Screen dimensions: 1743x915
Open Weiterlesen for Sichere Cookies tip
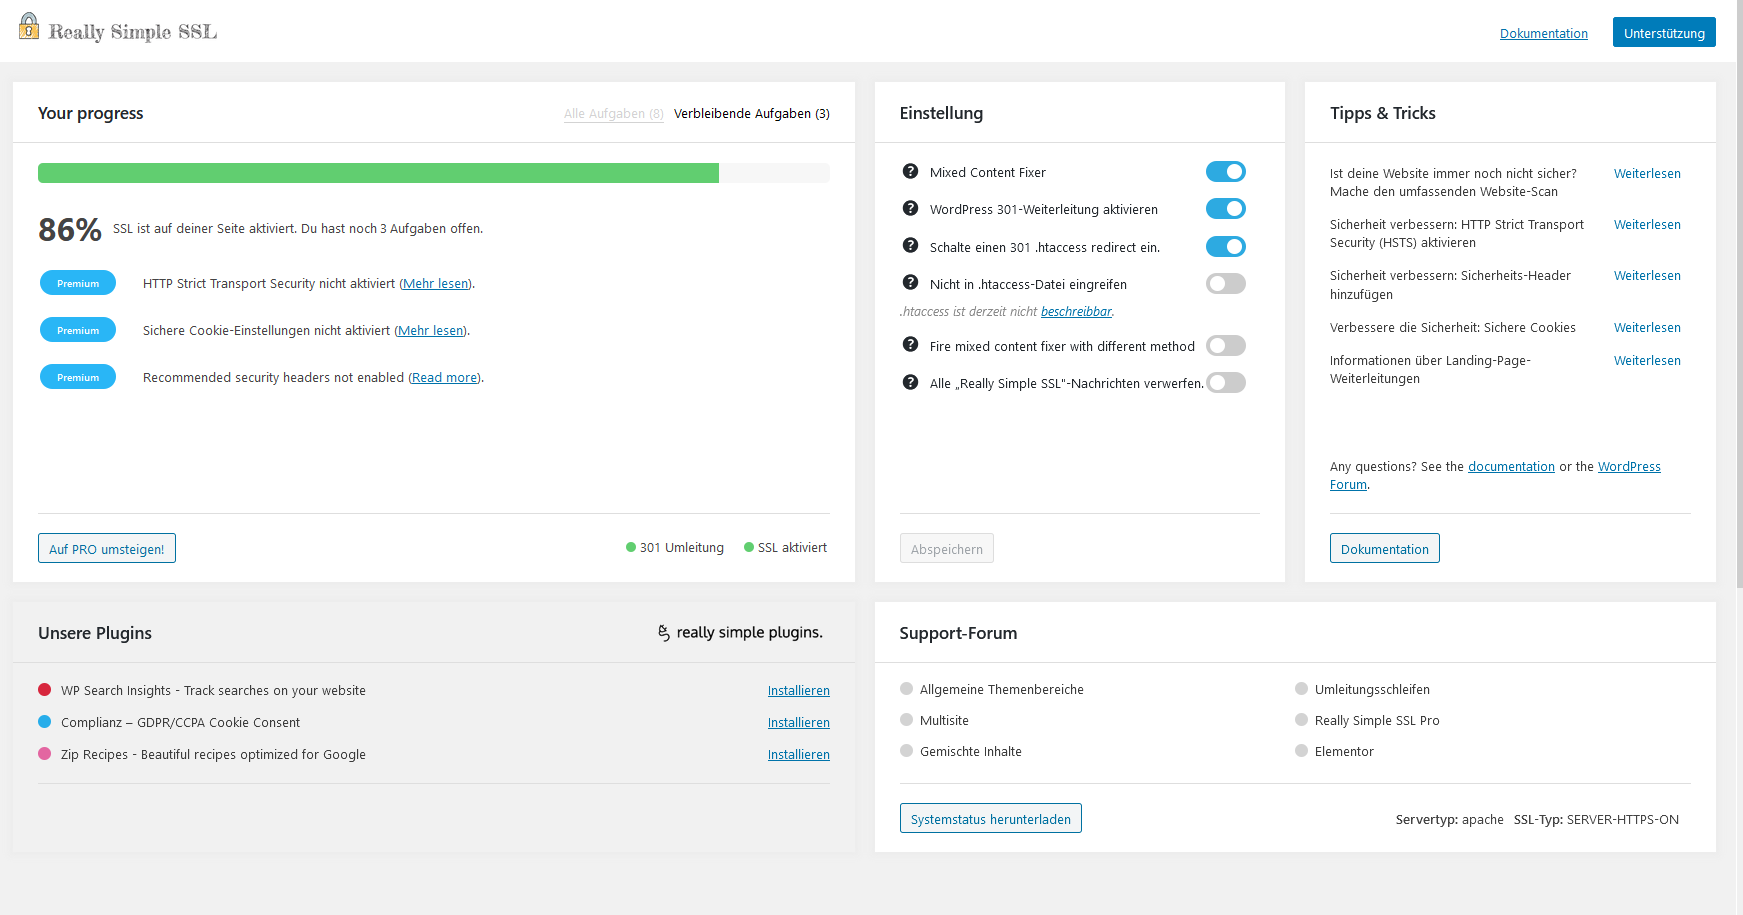coord(1647,328)
